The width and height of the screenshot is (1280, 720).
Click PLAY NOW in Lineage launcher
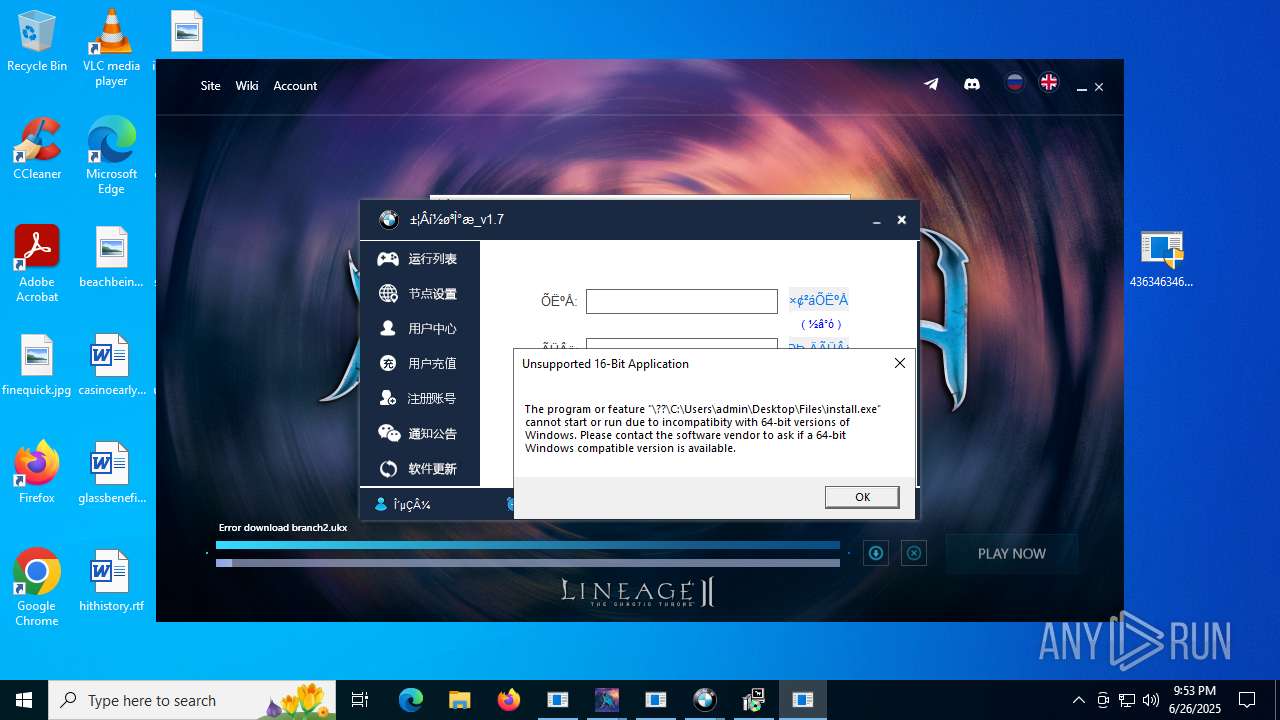coord(1012,553)
